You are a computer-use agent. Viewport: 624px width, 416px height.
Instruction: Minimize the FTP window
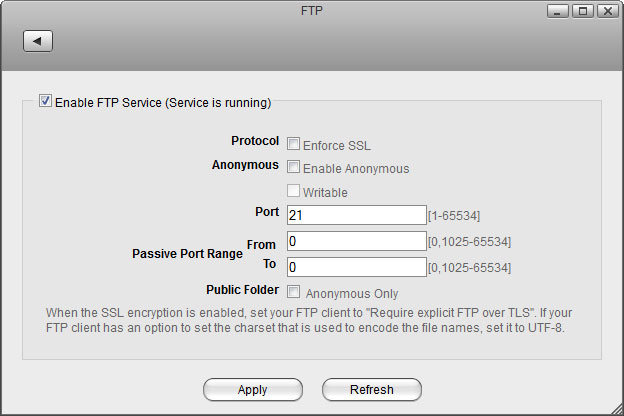click(x=559, y=11)
